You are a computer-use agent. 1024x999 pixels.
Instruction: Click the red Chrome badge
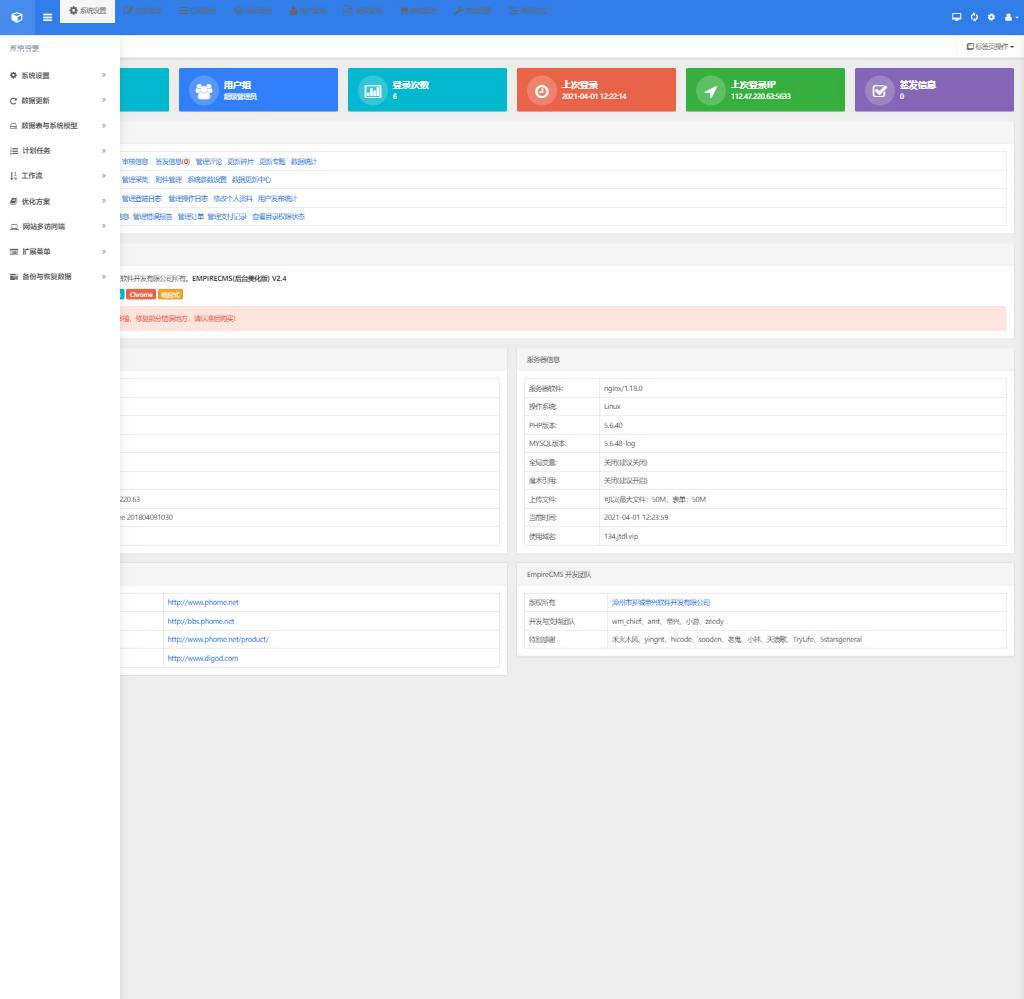click(x=141, y=295)
